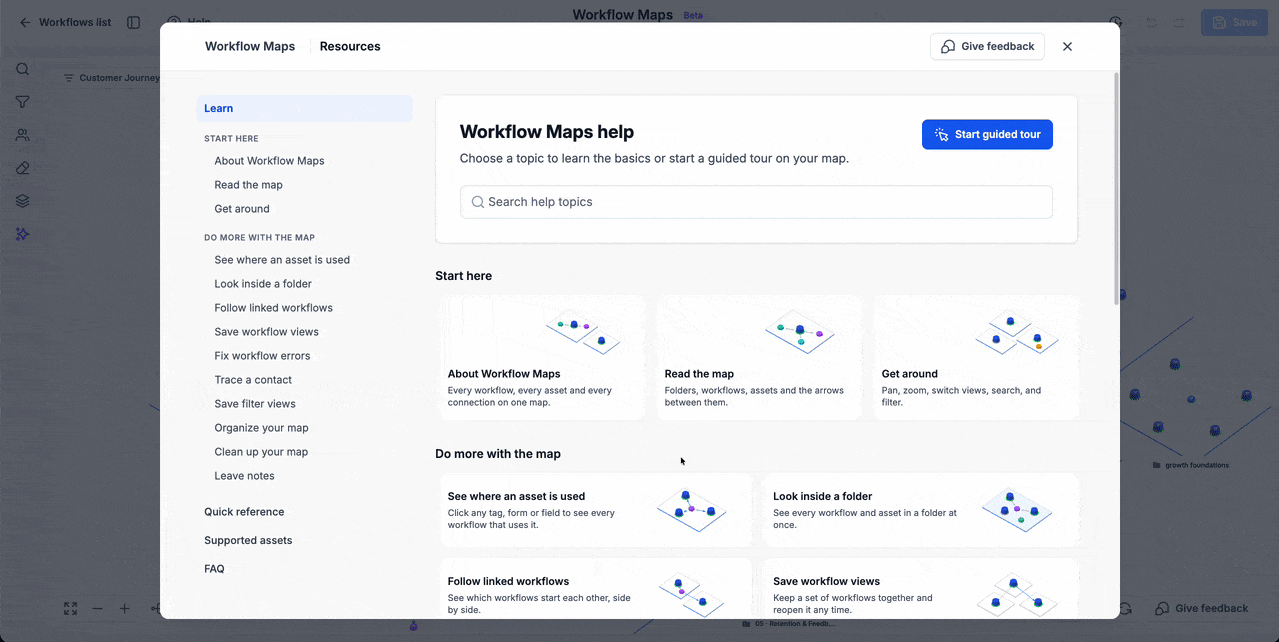Open Customer Journey filter behind the dialog
Viewport: 1279px width, 642px height.
click(111, 78)
